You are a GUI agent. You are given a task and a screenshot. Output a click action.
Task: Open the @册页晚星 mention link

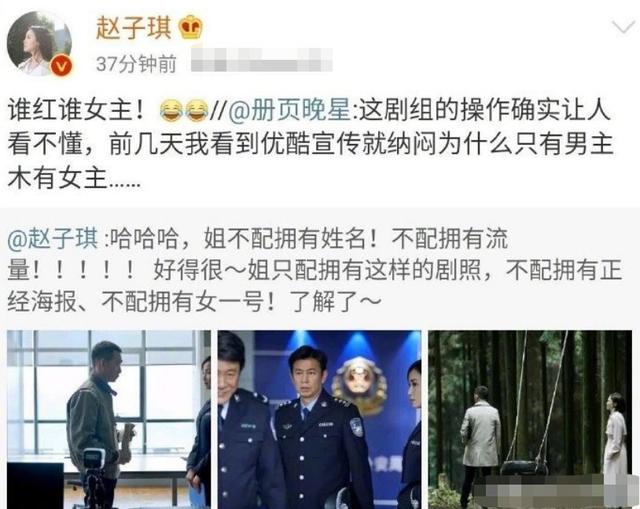coord(289,110)
